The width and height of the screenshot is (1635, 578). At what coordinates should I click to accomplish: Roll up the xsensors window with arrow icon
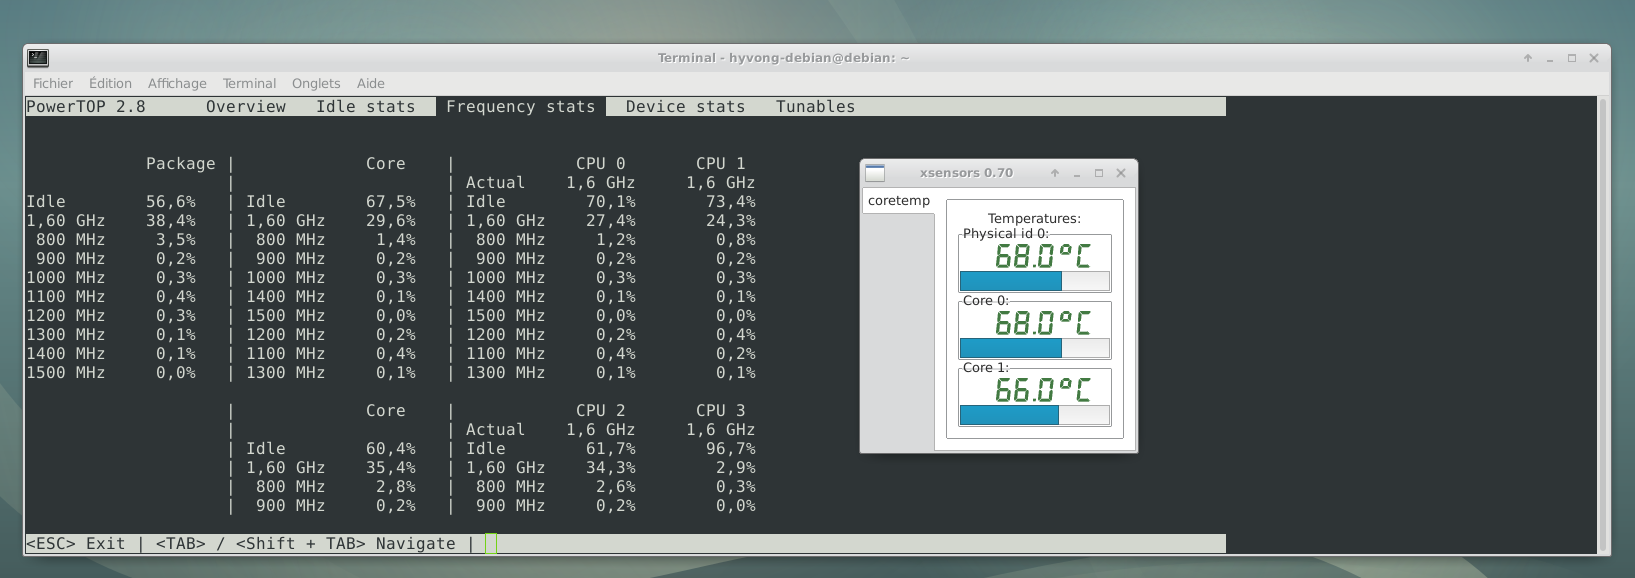click(x=1054, y=173)
